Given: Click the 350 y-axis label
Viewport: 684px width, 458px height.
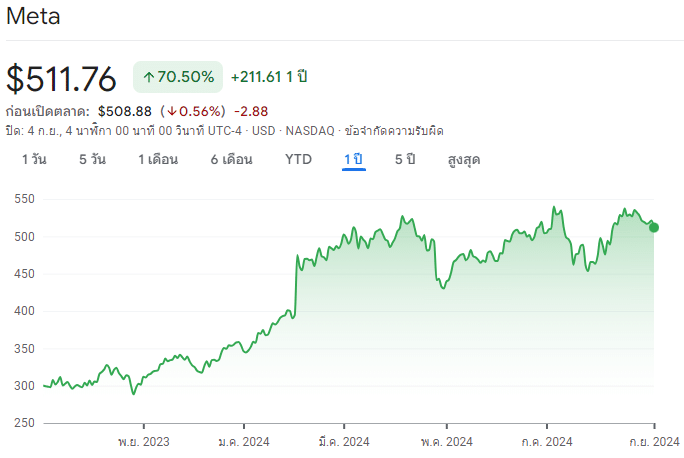Looking at the screenshot, I should coord(24,349).
